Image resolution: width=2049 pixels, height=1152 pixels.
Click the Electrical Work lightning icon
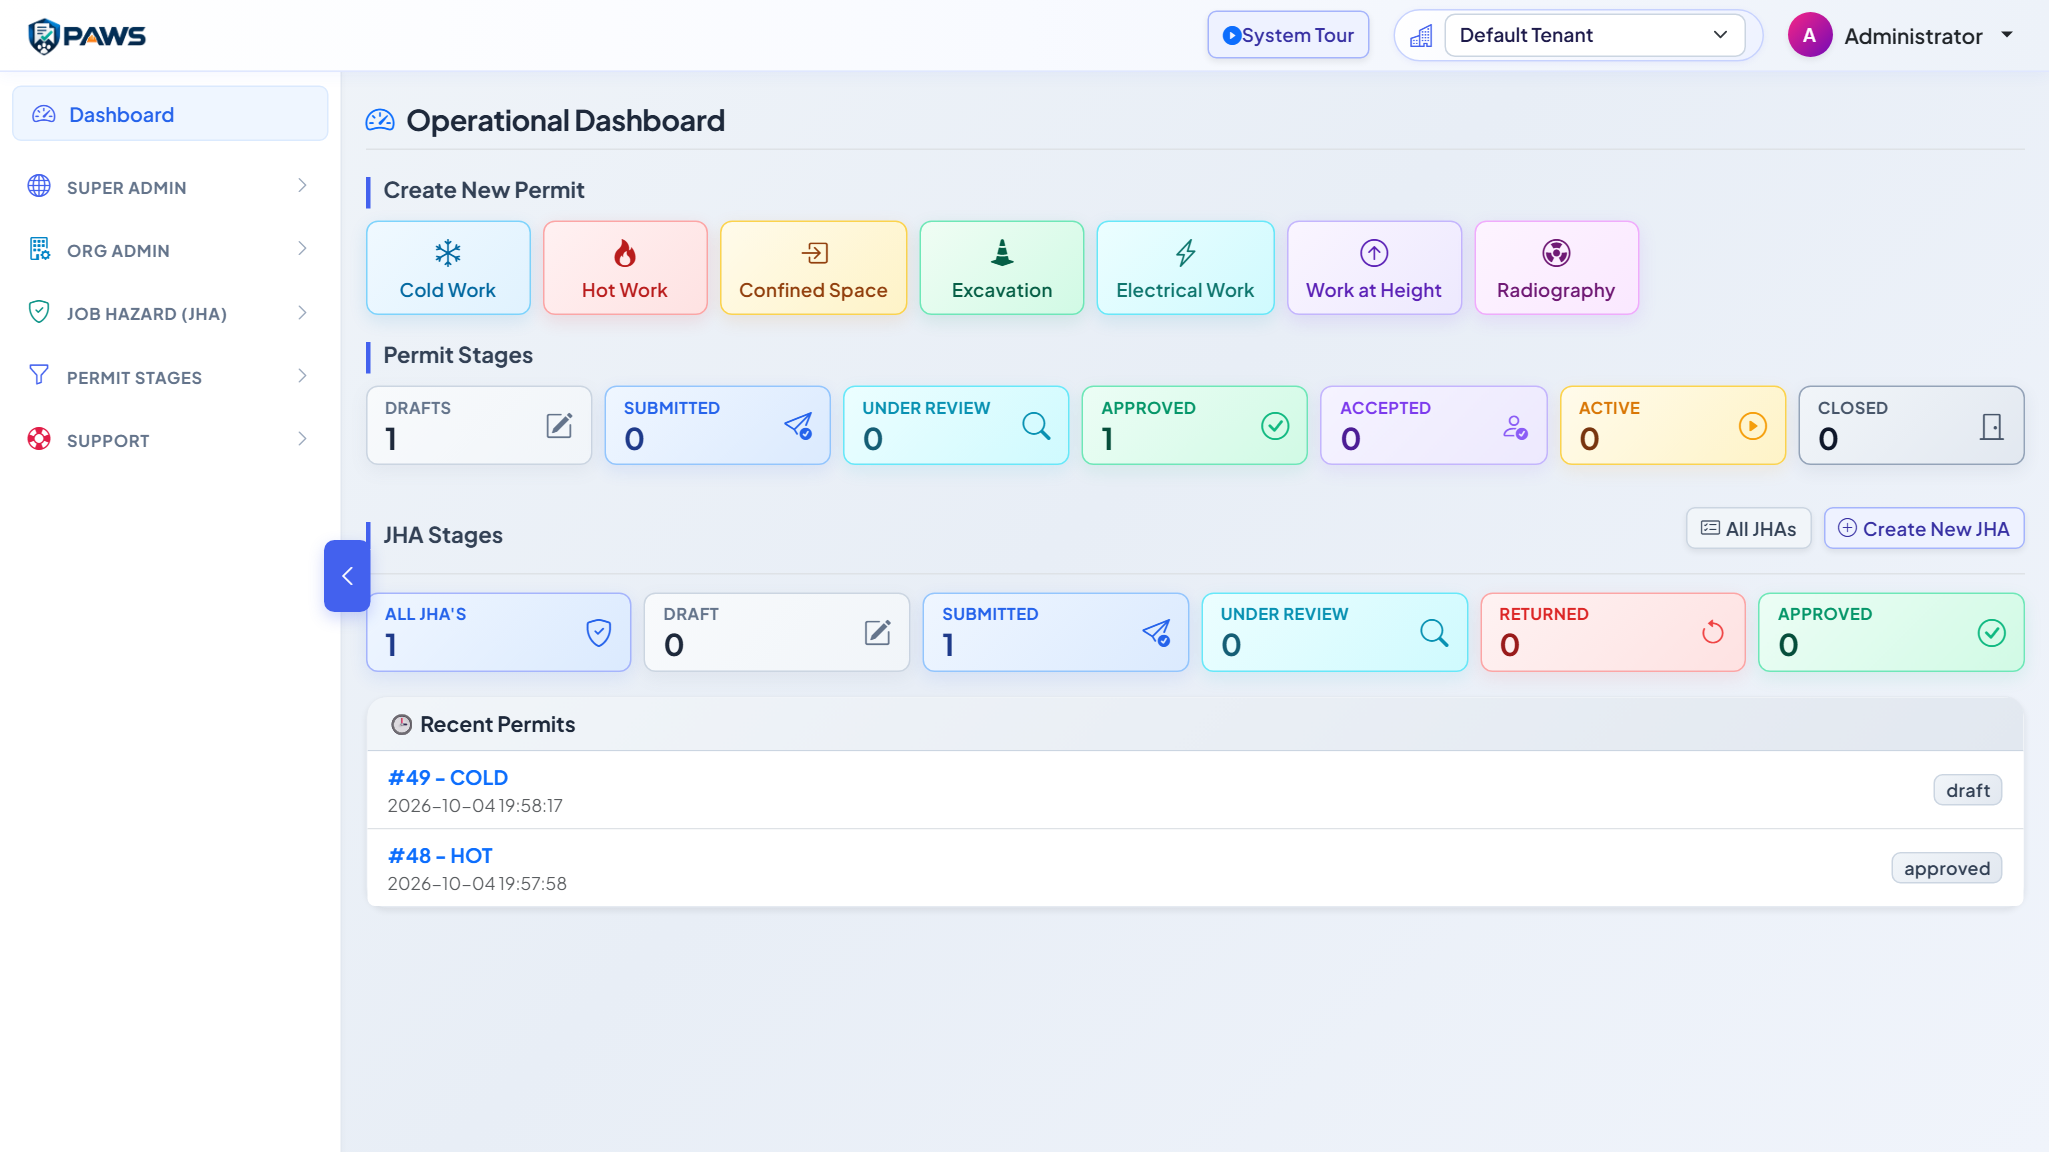[x=1186, y=253]
